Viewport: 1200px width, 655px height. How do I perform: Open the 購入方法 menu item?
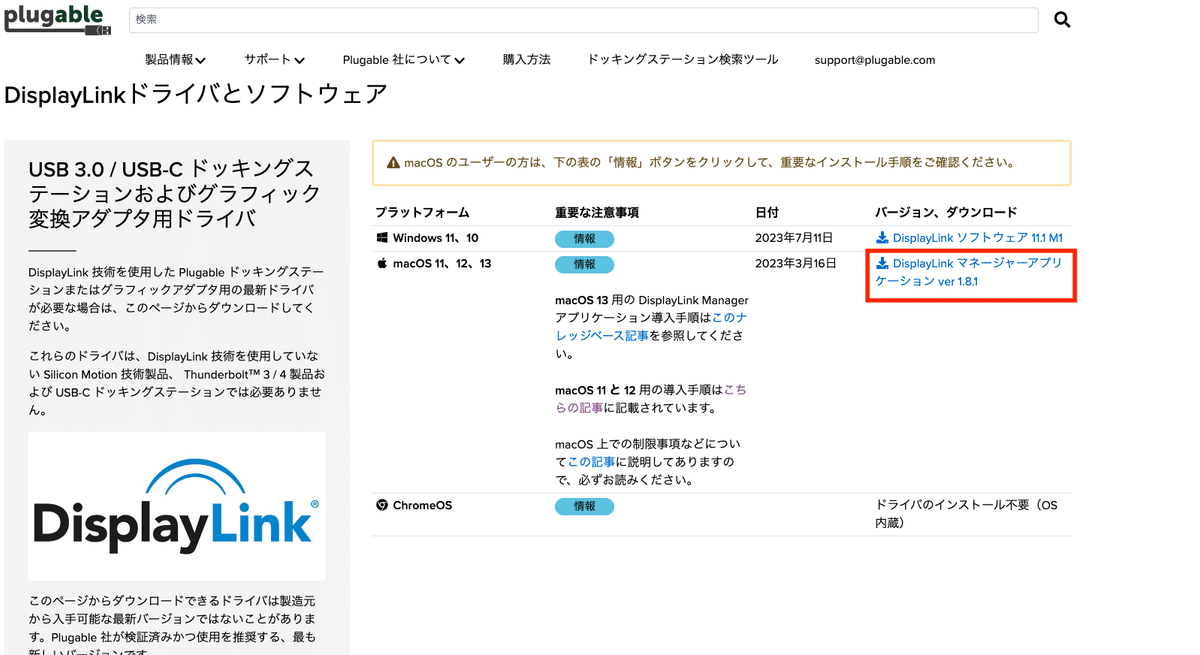tap(526, 60)
